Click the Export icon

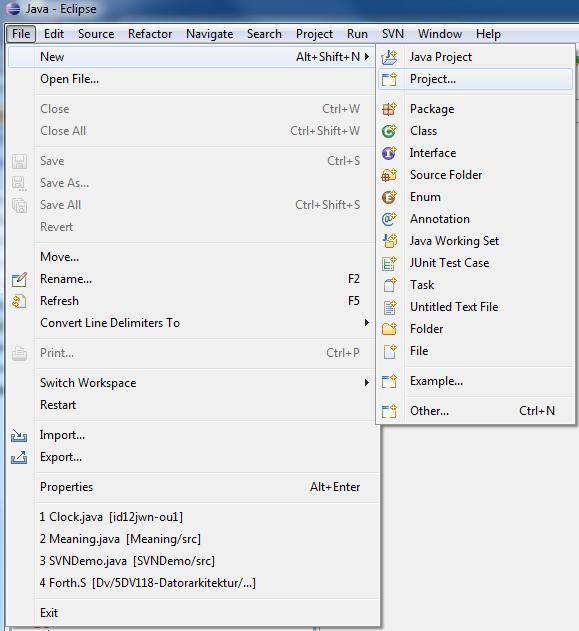click(x=19, y=458)
